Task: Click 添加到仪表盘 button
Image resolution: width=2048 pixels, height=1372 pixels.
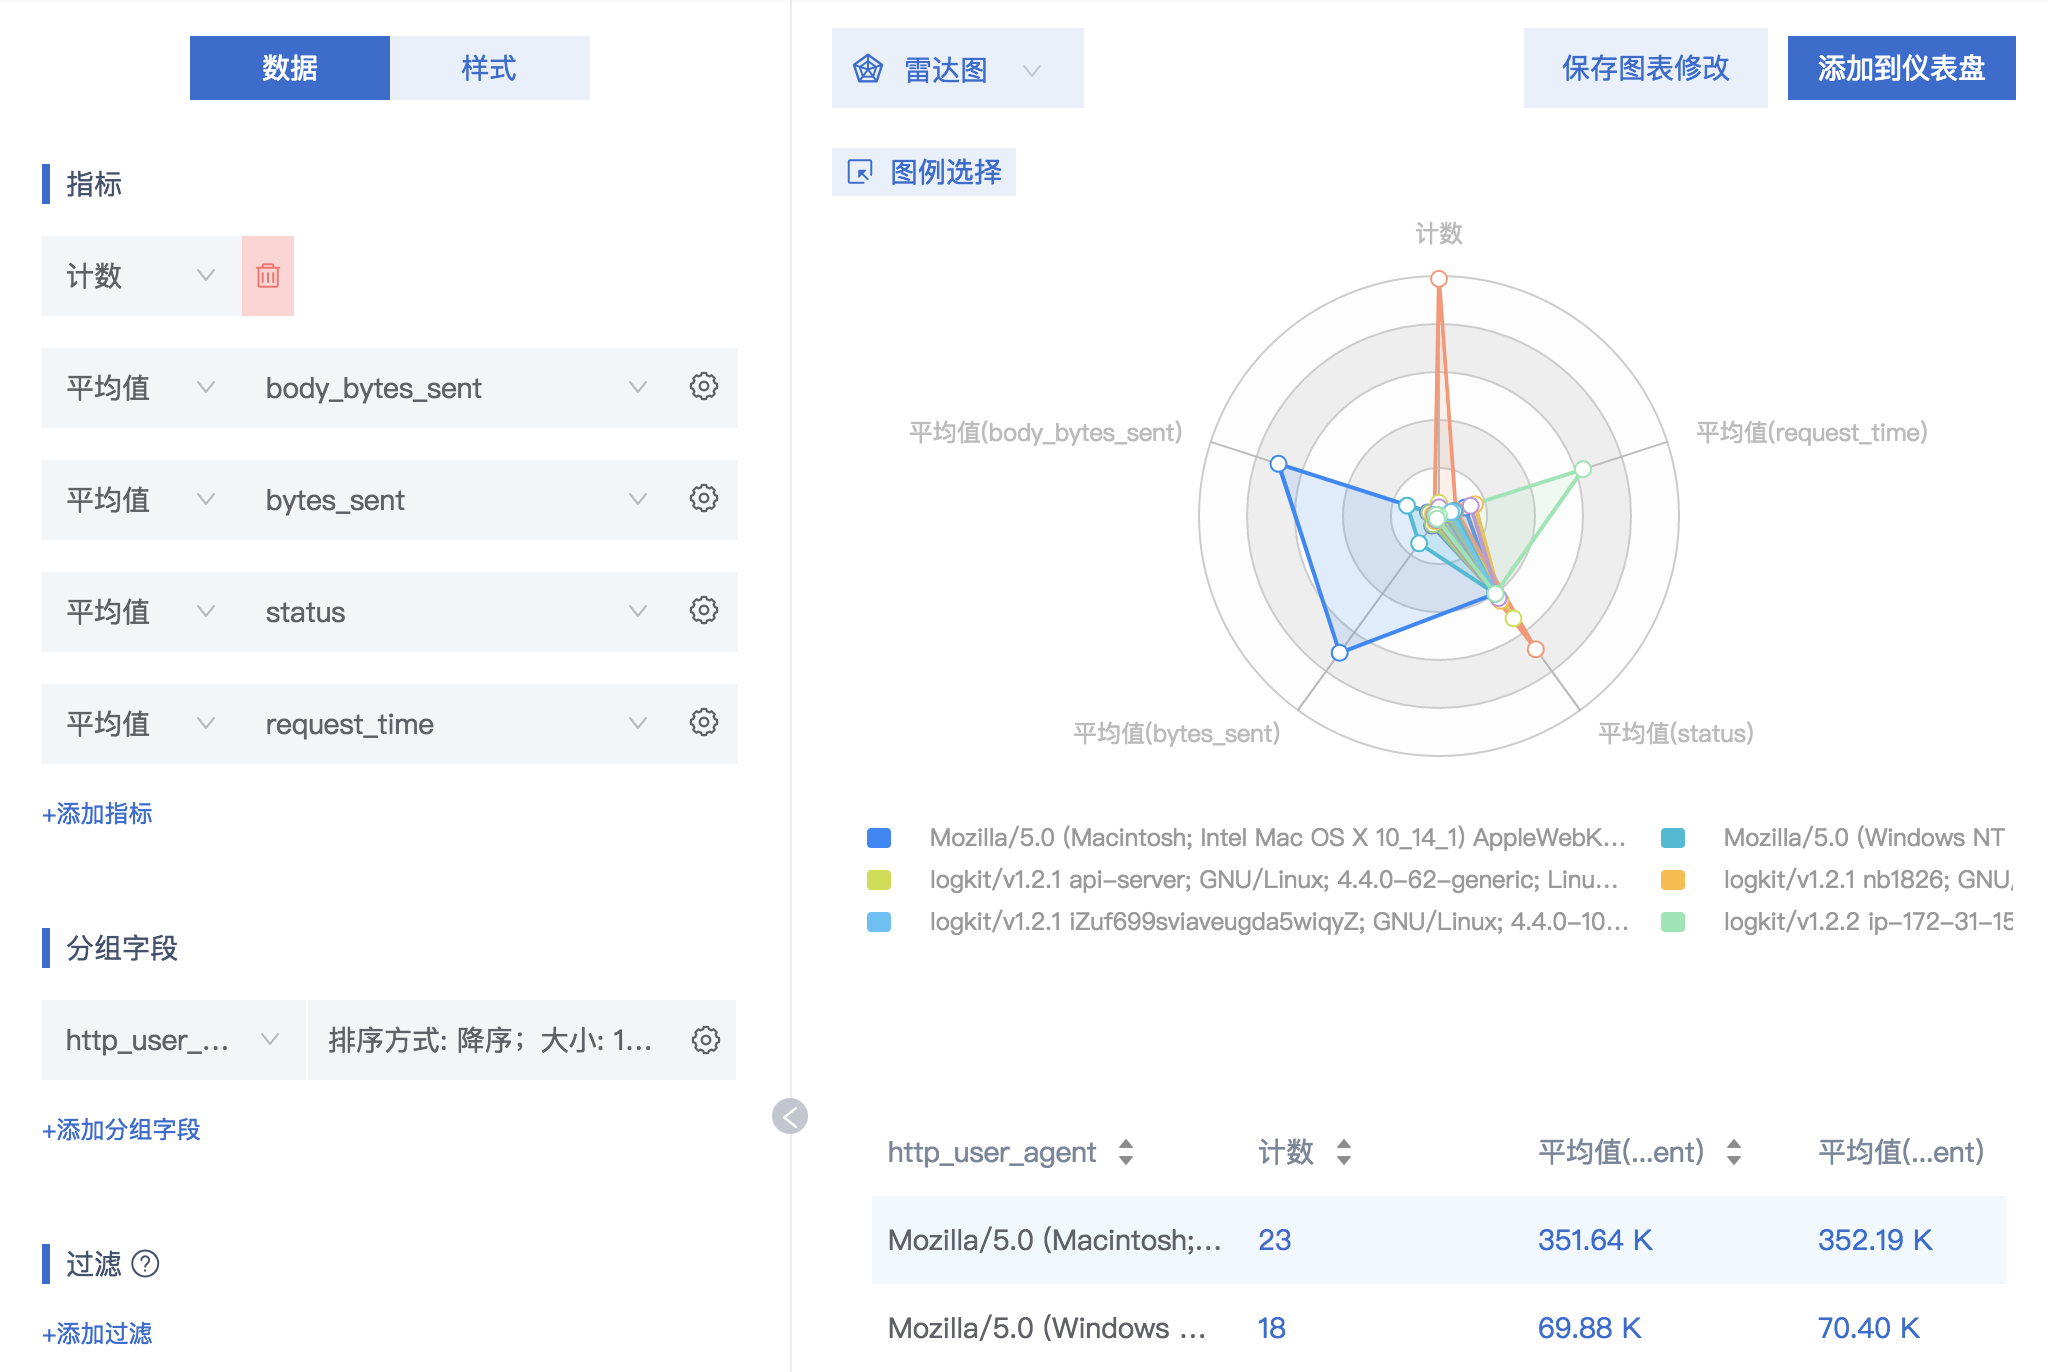Action: (1902, 68)
